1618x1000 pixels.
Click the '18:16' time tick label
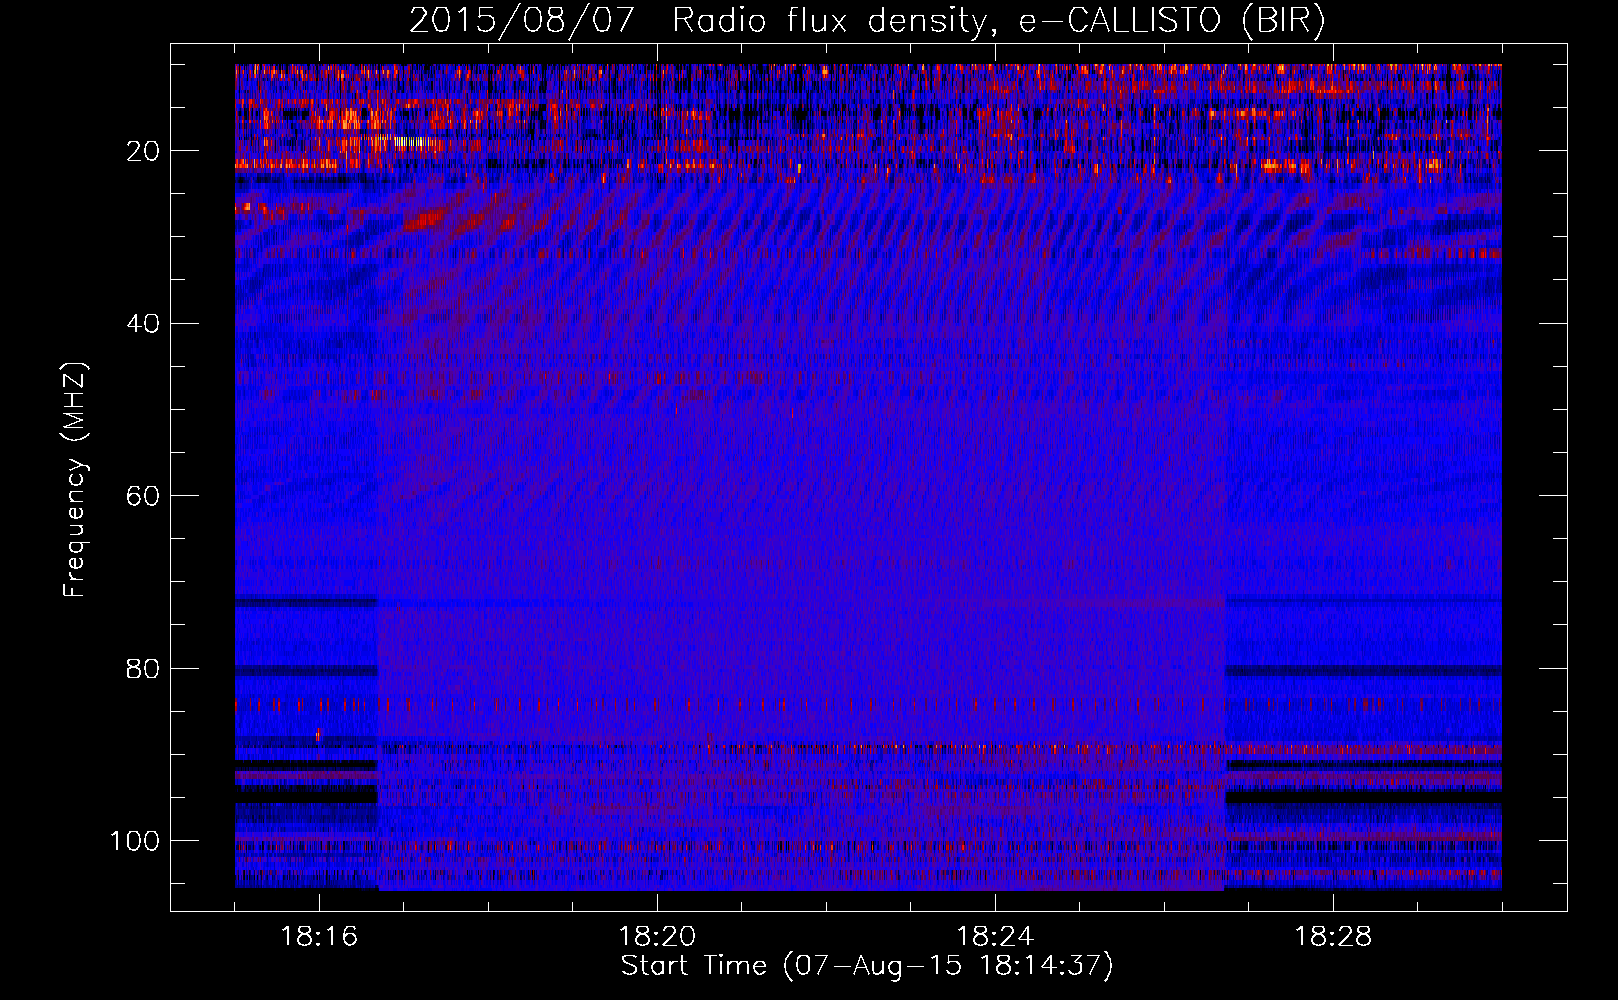pos(319,937)
